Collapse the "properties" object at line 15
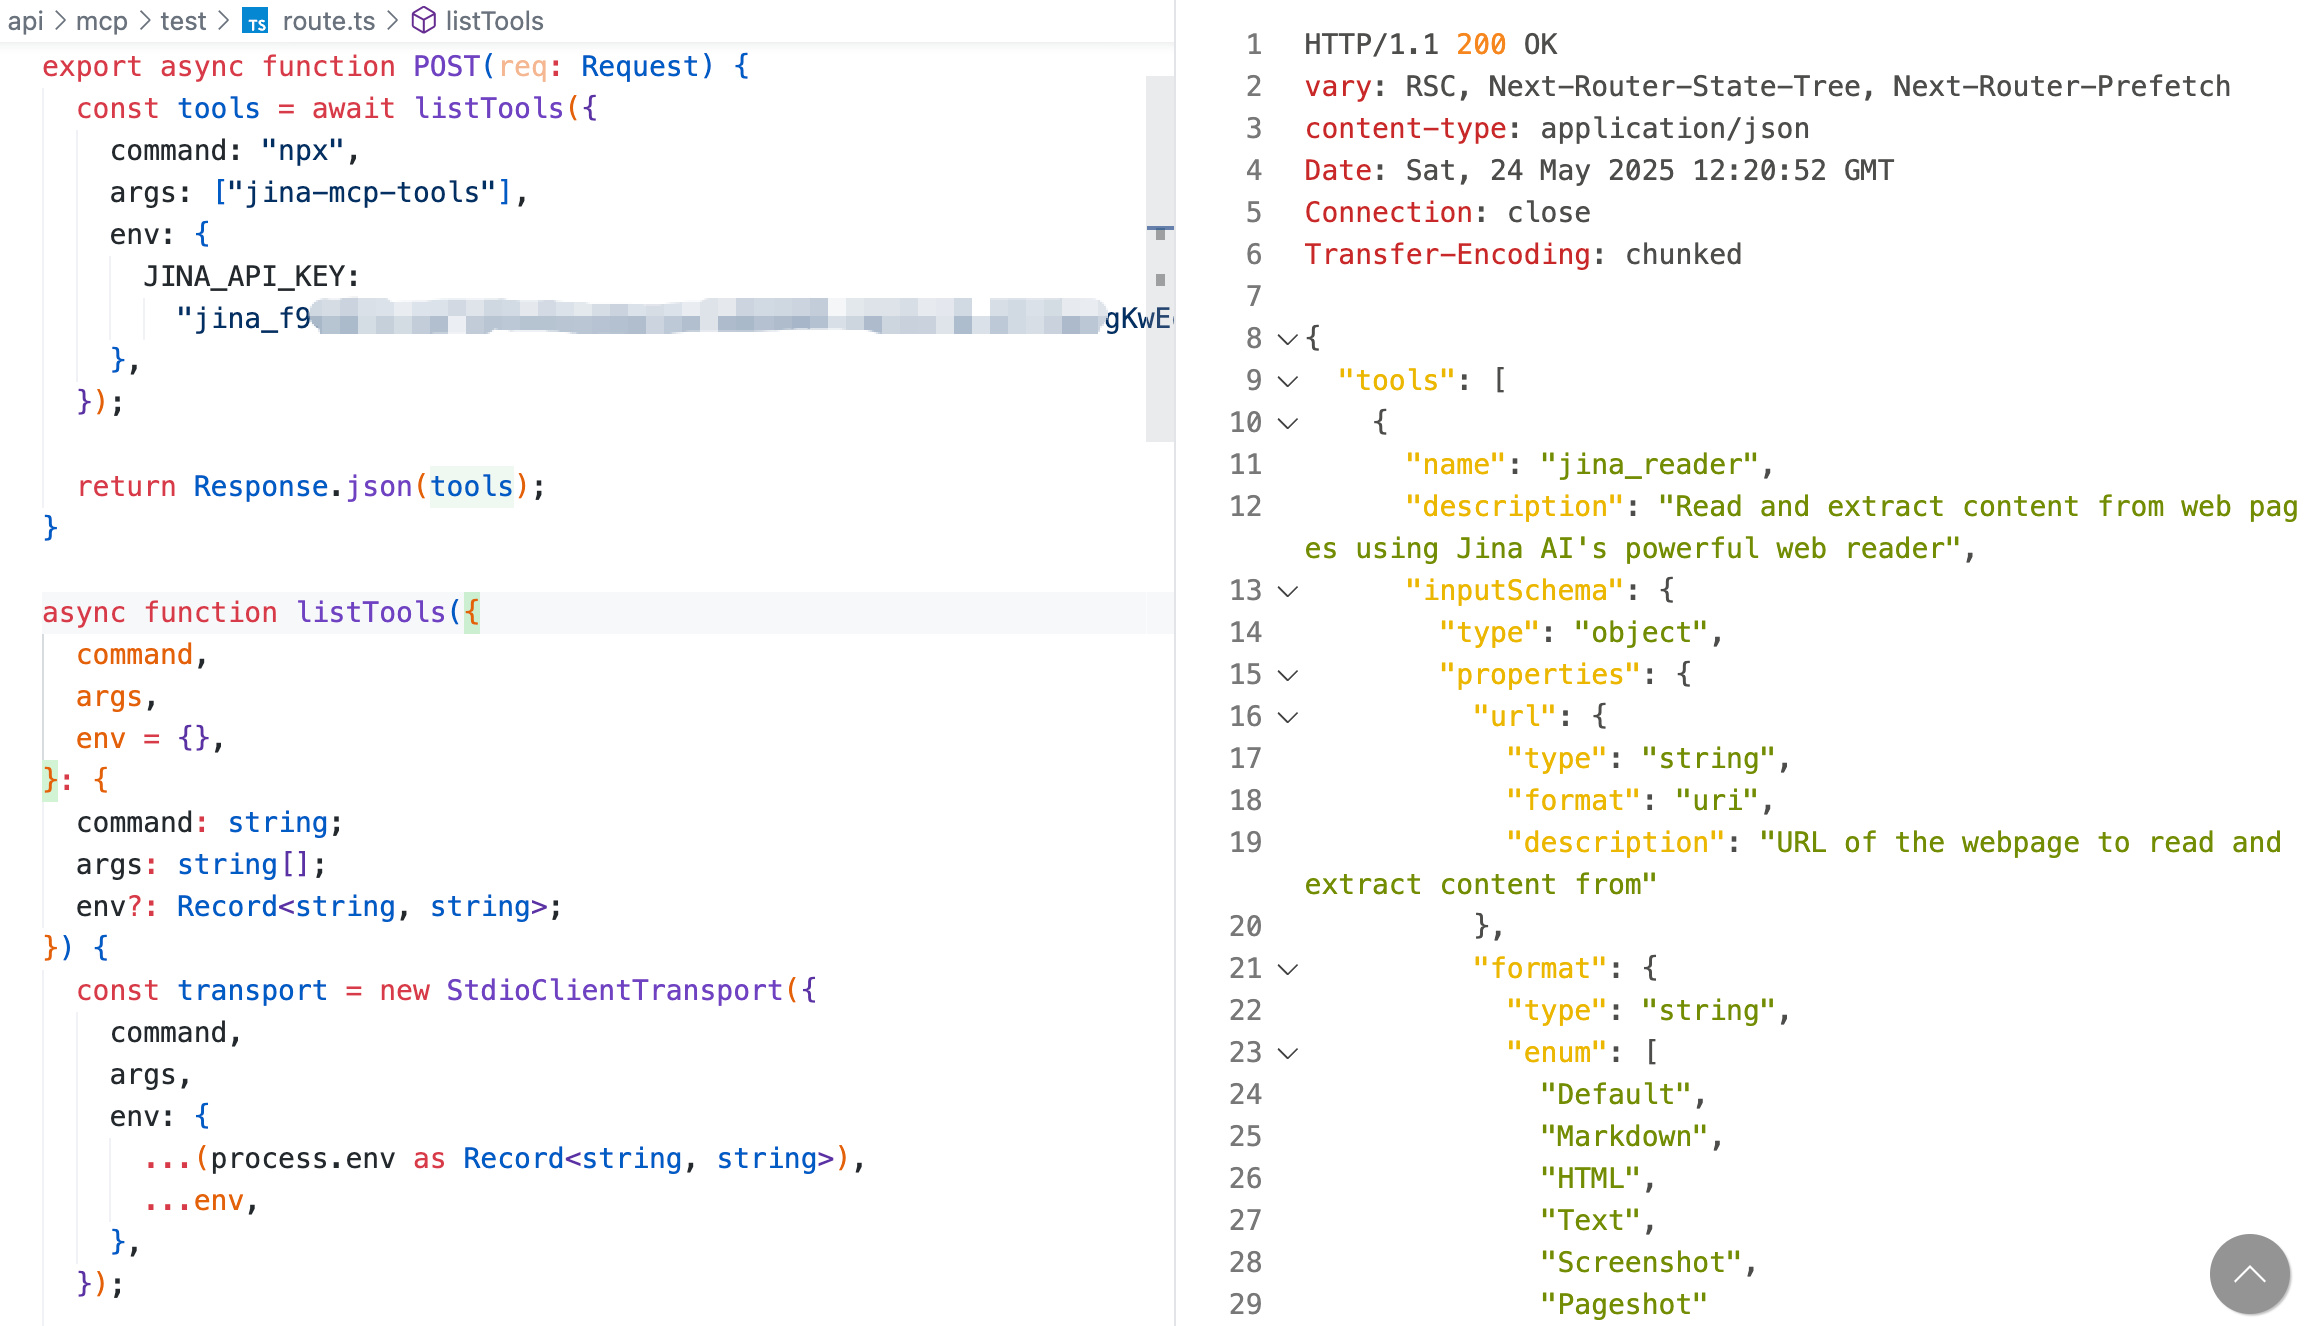This screenshot has width=2322, height=1326. [1288, 675]
